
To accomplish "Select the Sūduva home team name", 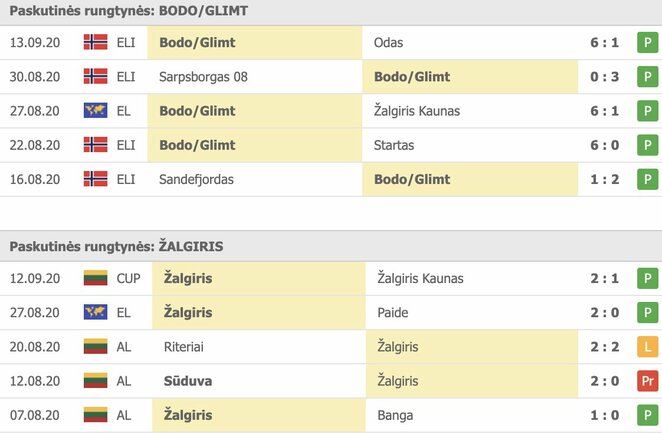I will (x=185, y=381).
